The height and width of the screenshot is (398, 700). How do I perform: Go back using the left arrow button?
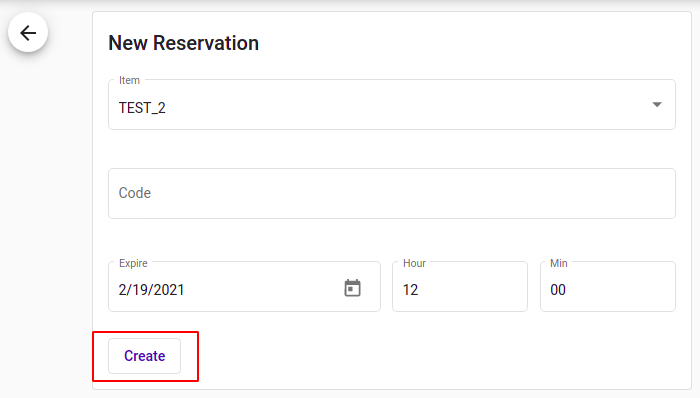click(28, 33)
